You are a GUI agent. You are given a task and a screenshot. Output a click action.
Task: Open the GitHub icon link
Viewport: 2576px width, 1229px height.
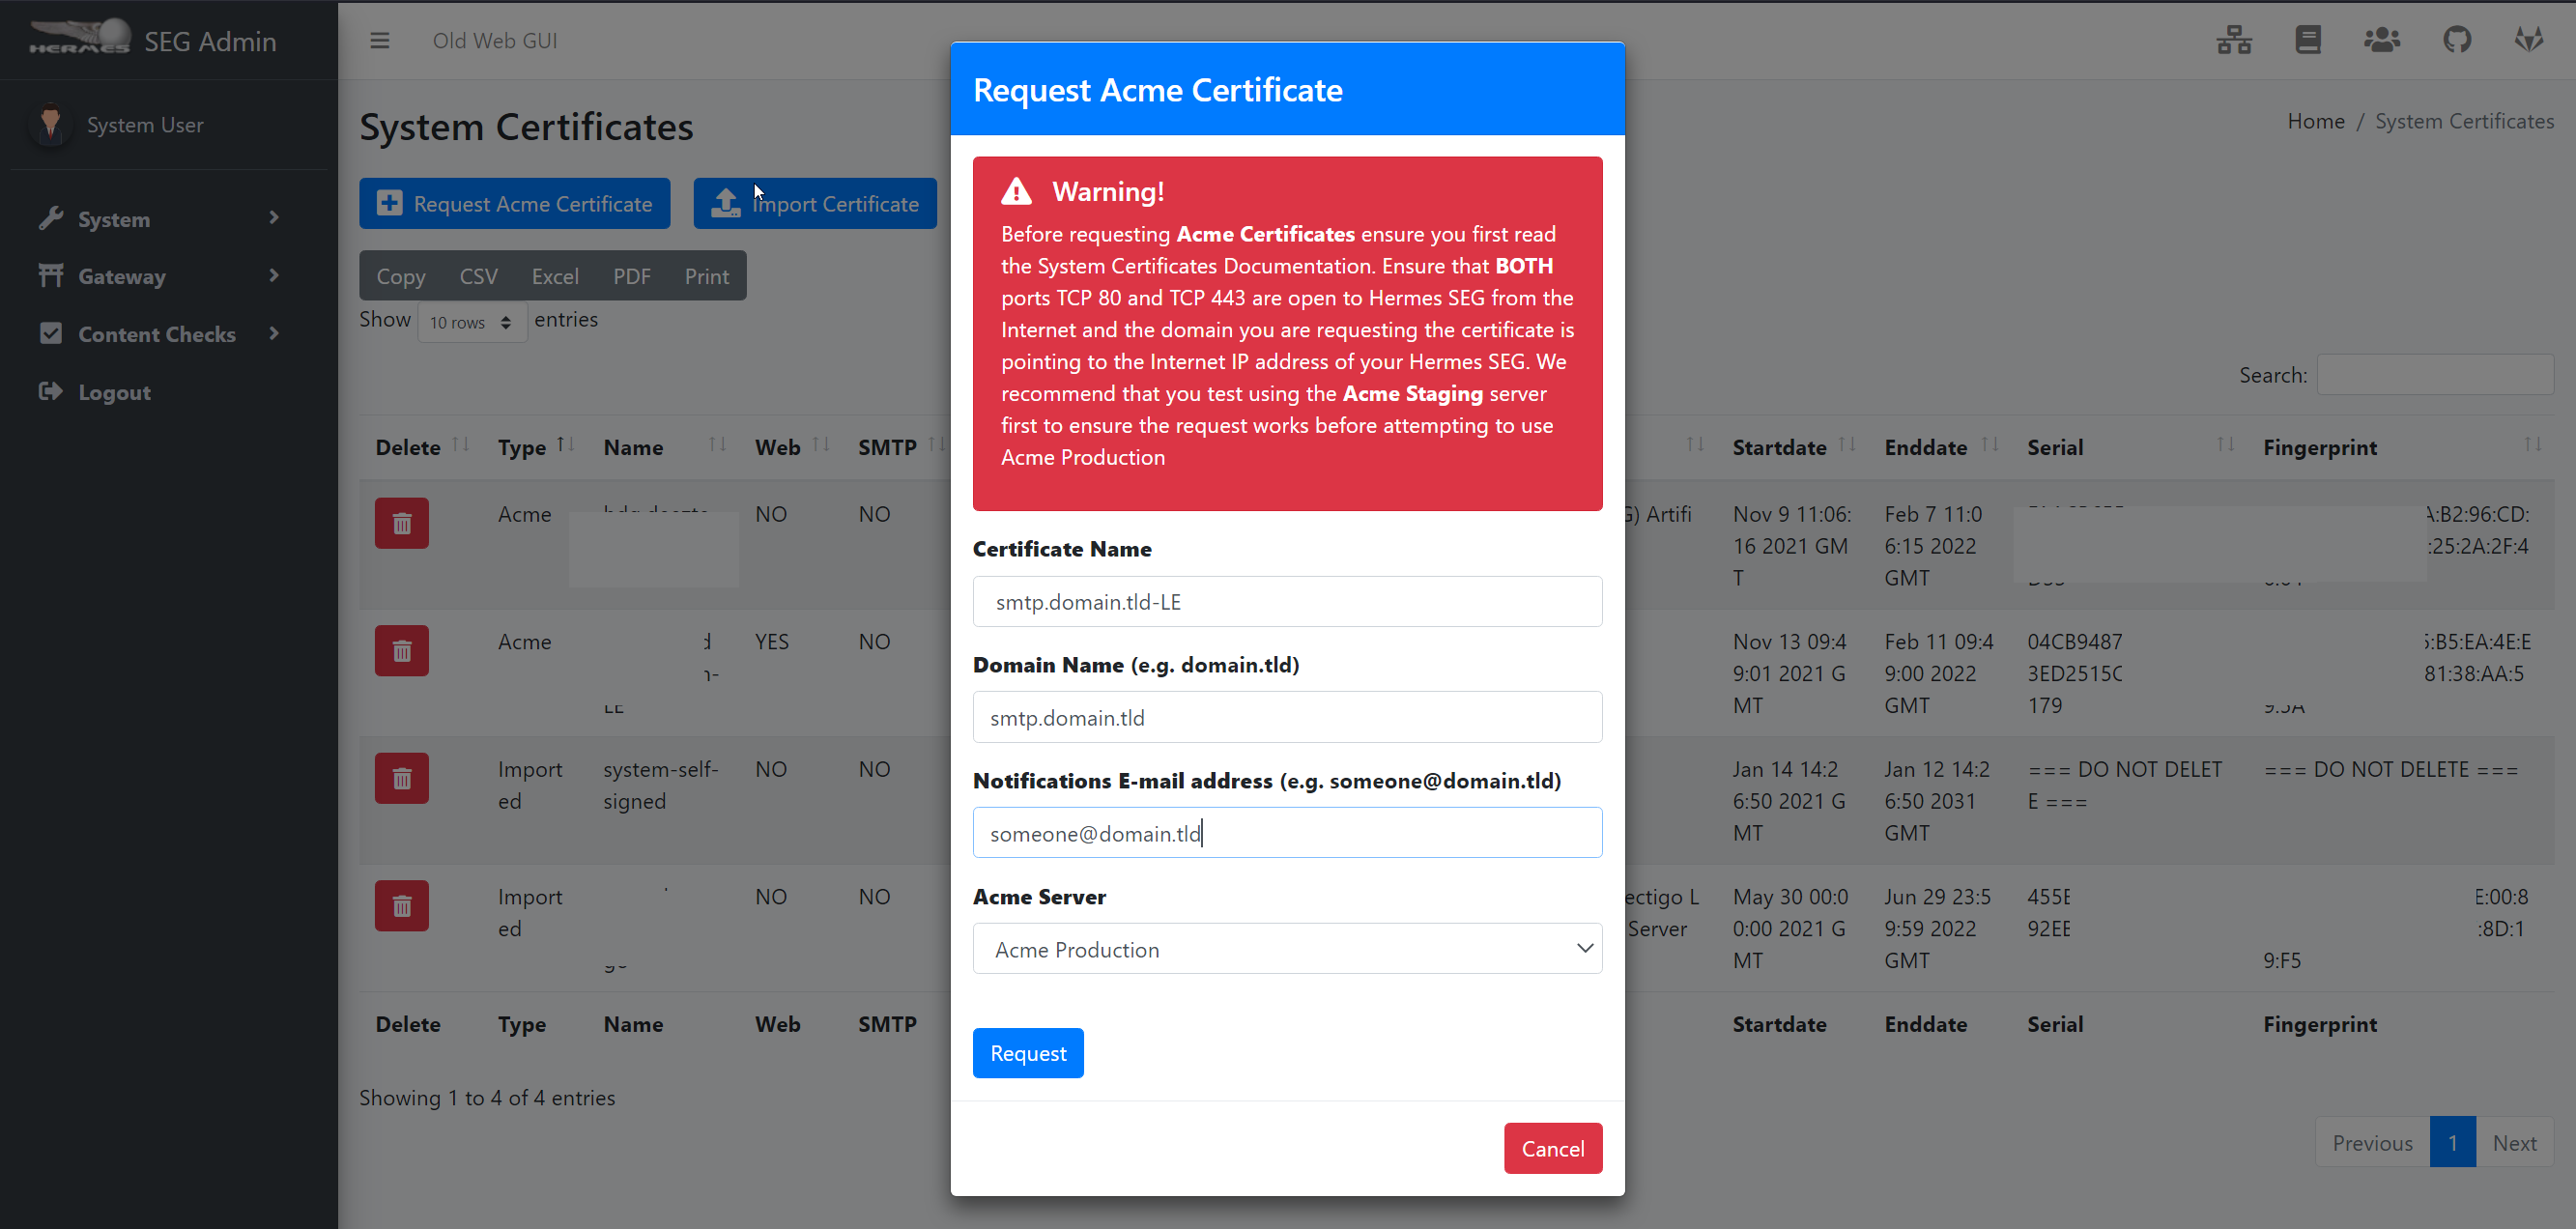click(x=2456, y=41)
